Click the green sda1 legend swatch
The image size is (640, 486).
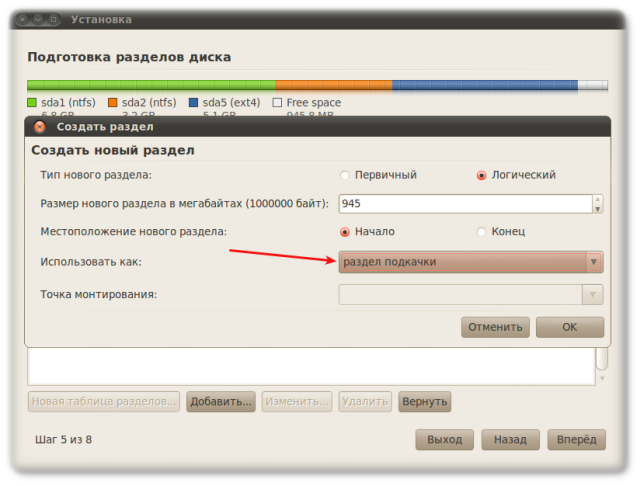[32, 103]
